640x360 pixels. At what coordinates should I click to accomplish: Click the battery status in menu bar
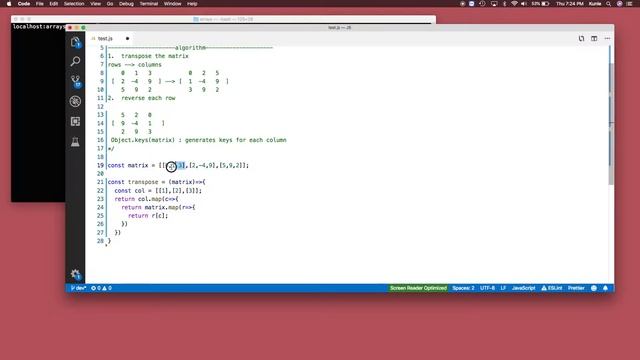(540, 4)
